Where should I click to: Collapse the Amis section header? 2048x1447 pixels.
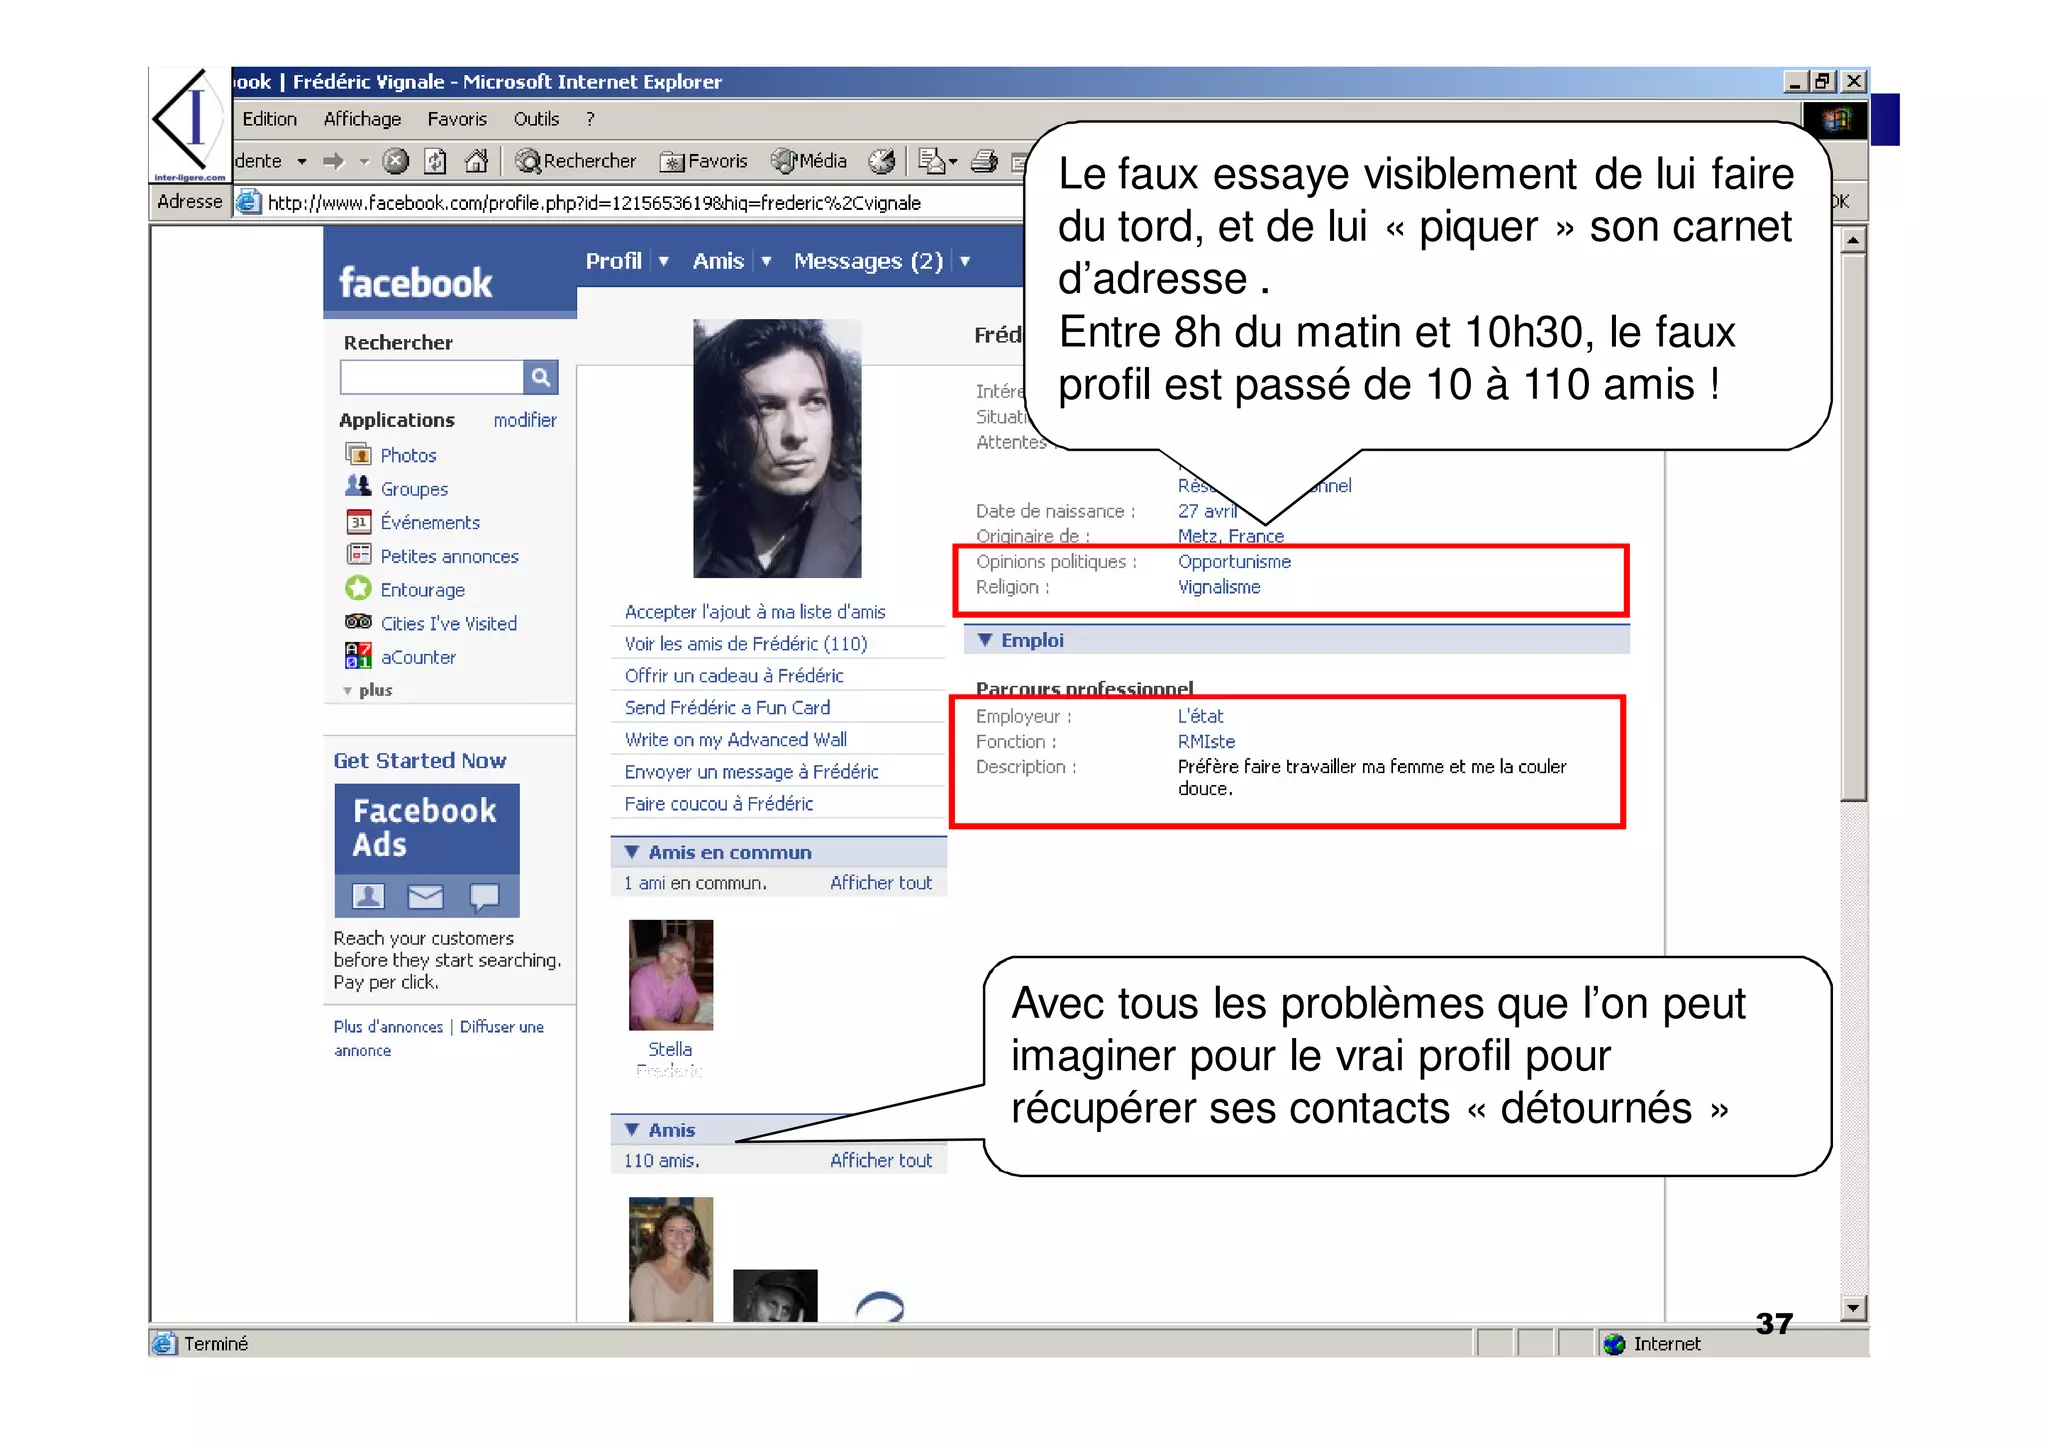[632, 1130]
